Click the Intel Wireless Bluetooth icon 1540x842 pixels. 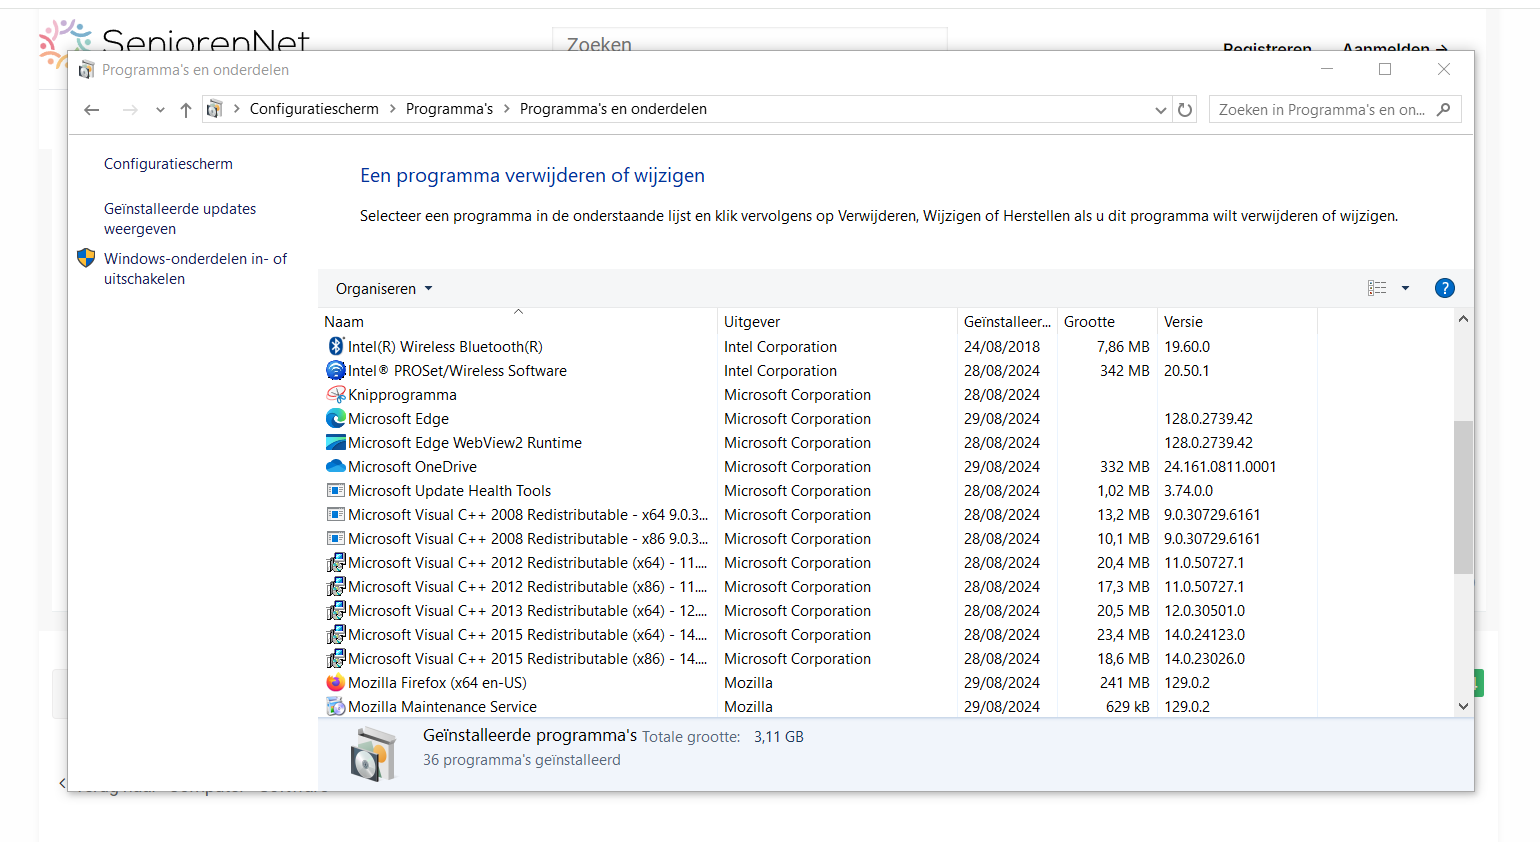click(x=336, y=346)
